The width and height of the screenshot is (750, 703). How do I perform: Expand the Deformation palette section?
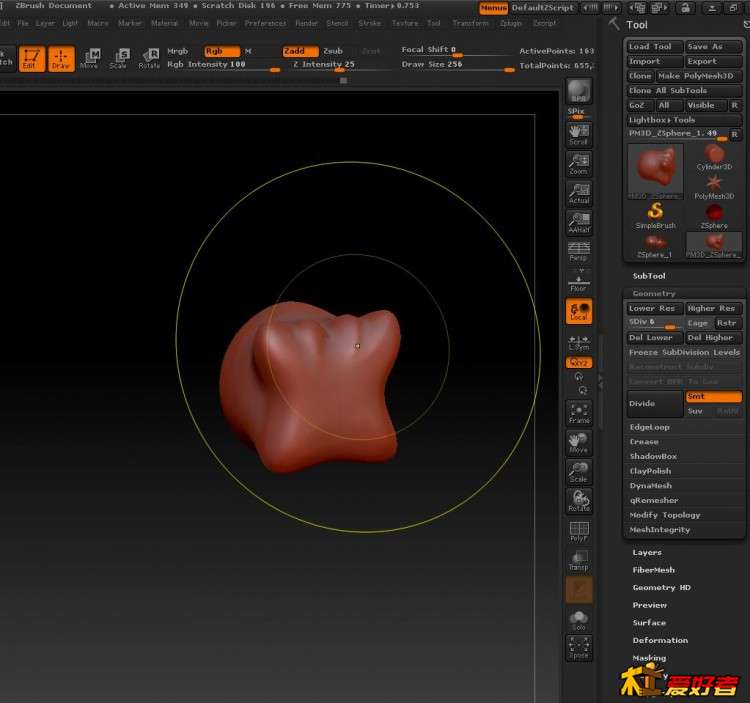(x=660, y=640)
